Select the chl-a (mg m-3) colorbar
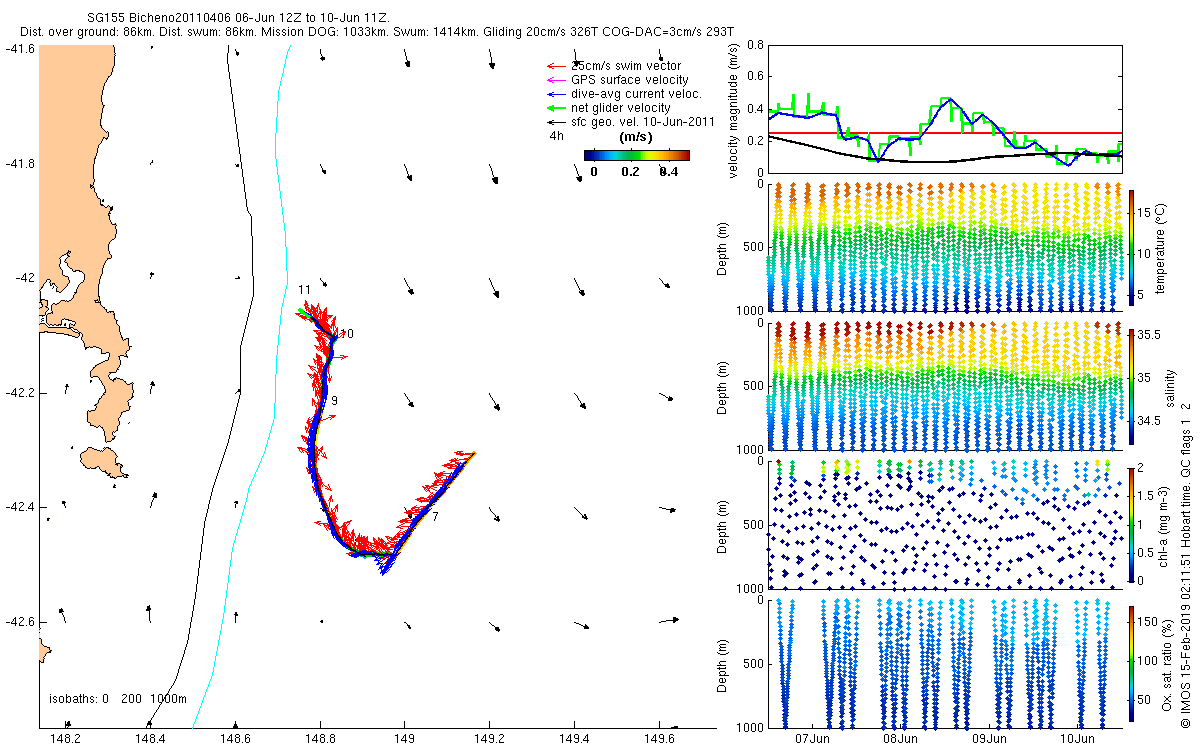The width and height of the screenshot is (1200, 750). click(x=1131, y=523)
